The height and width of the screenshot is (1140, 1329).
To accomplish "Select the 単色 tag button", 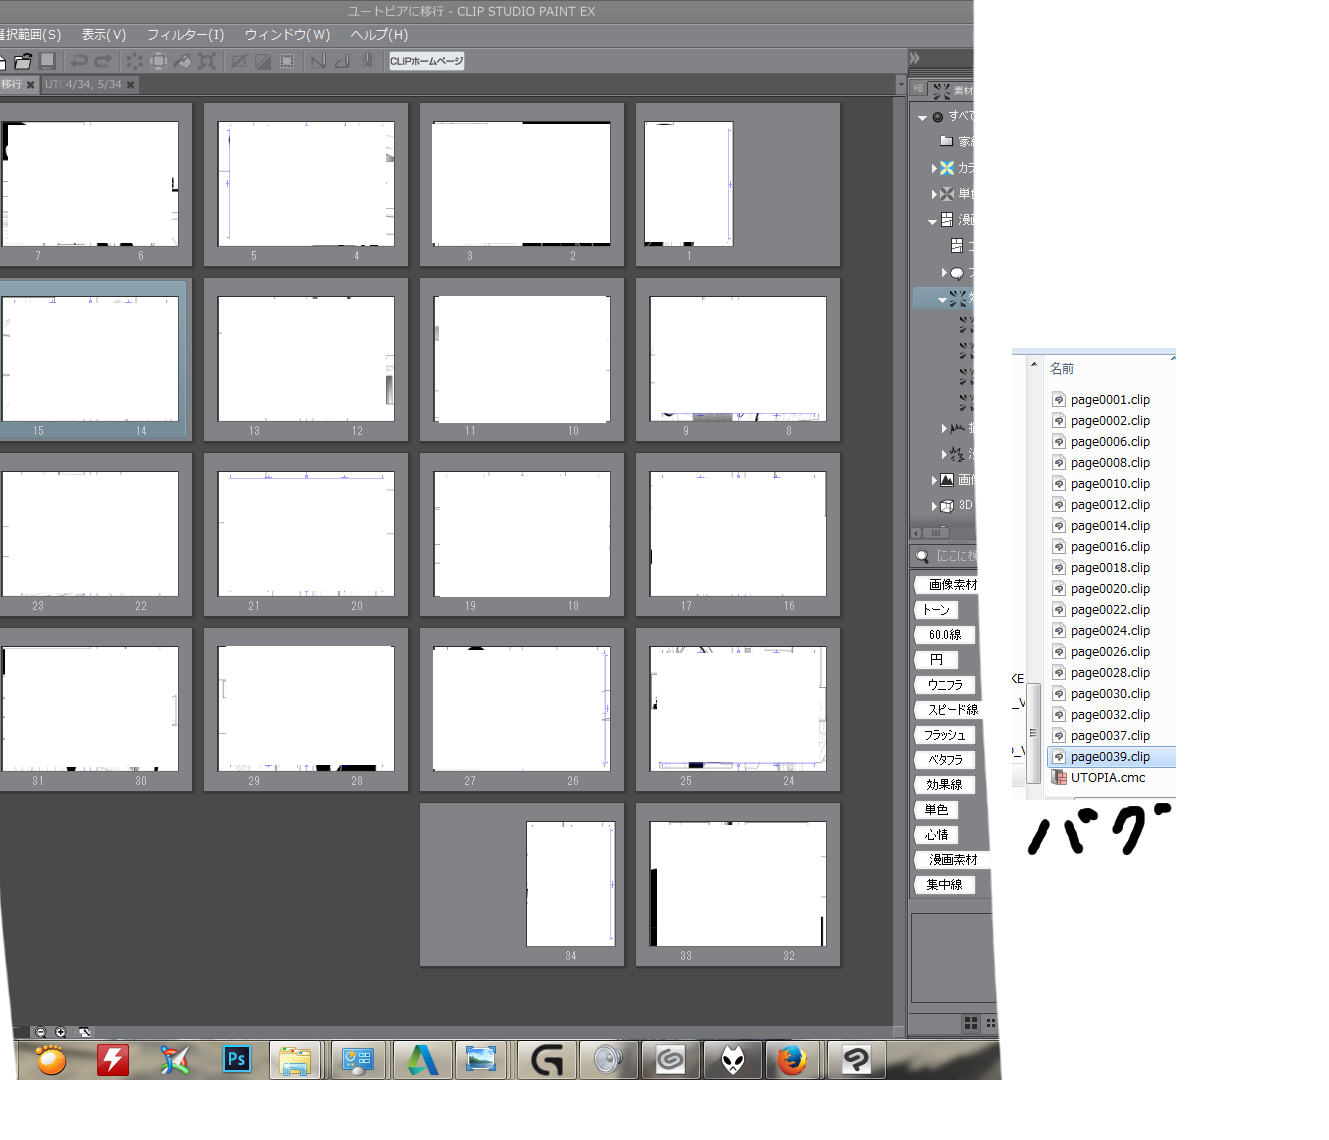I will [x=936, y=810].
